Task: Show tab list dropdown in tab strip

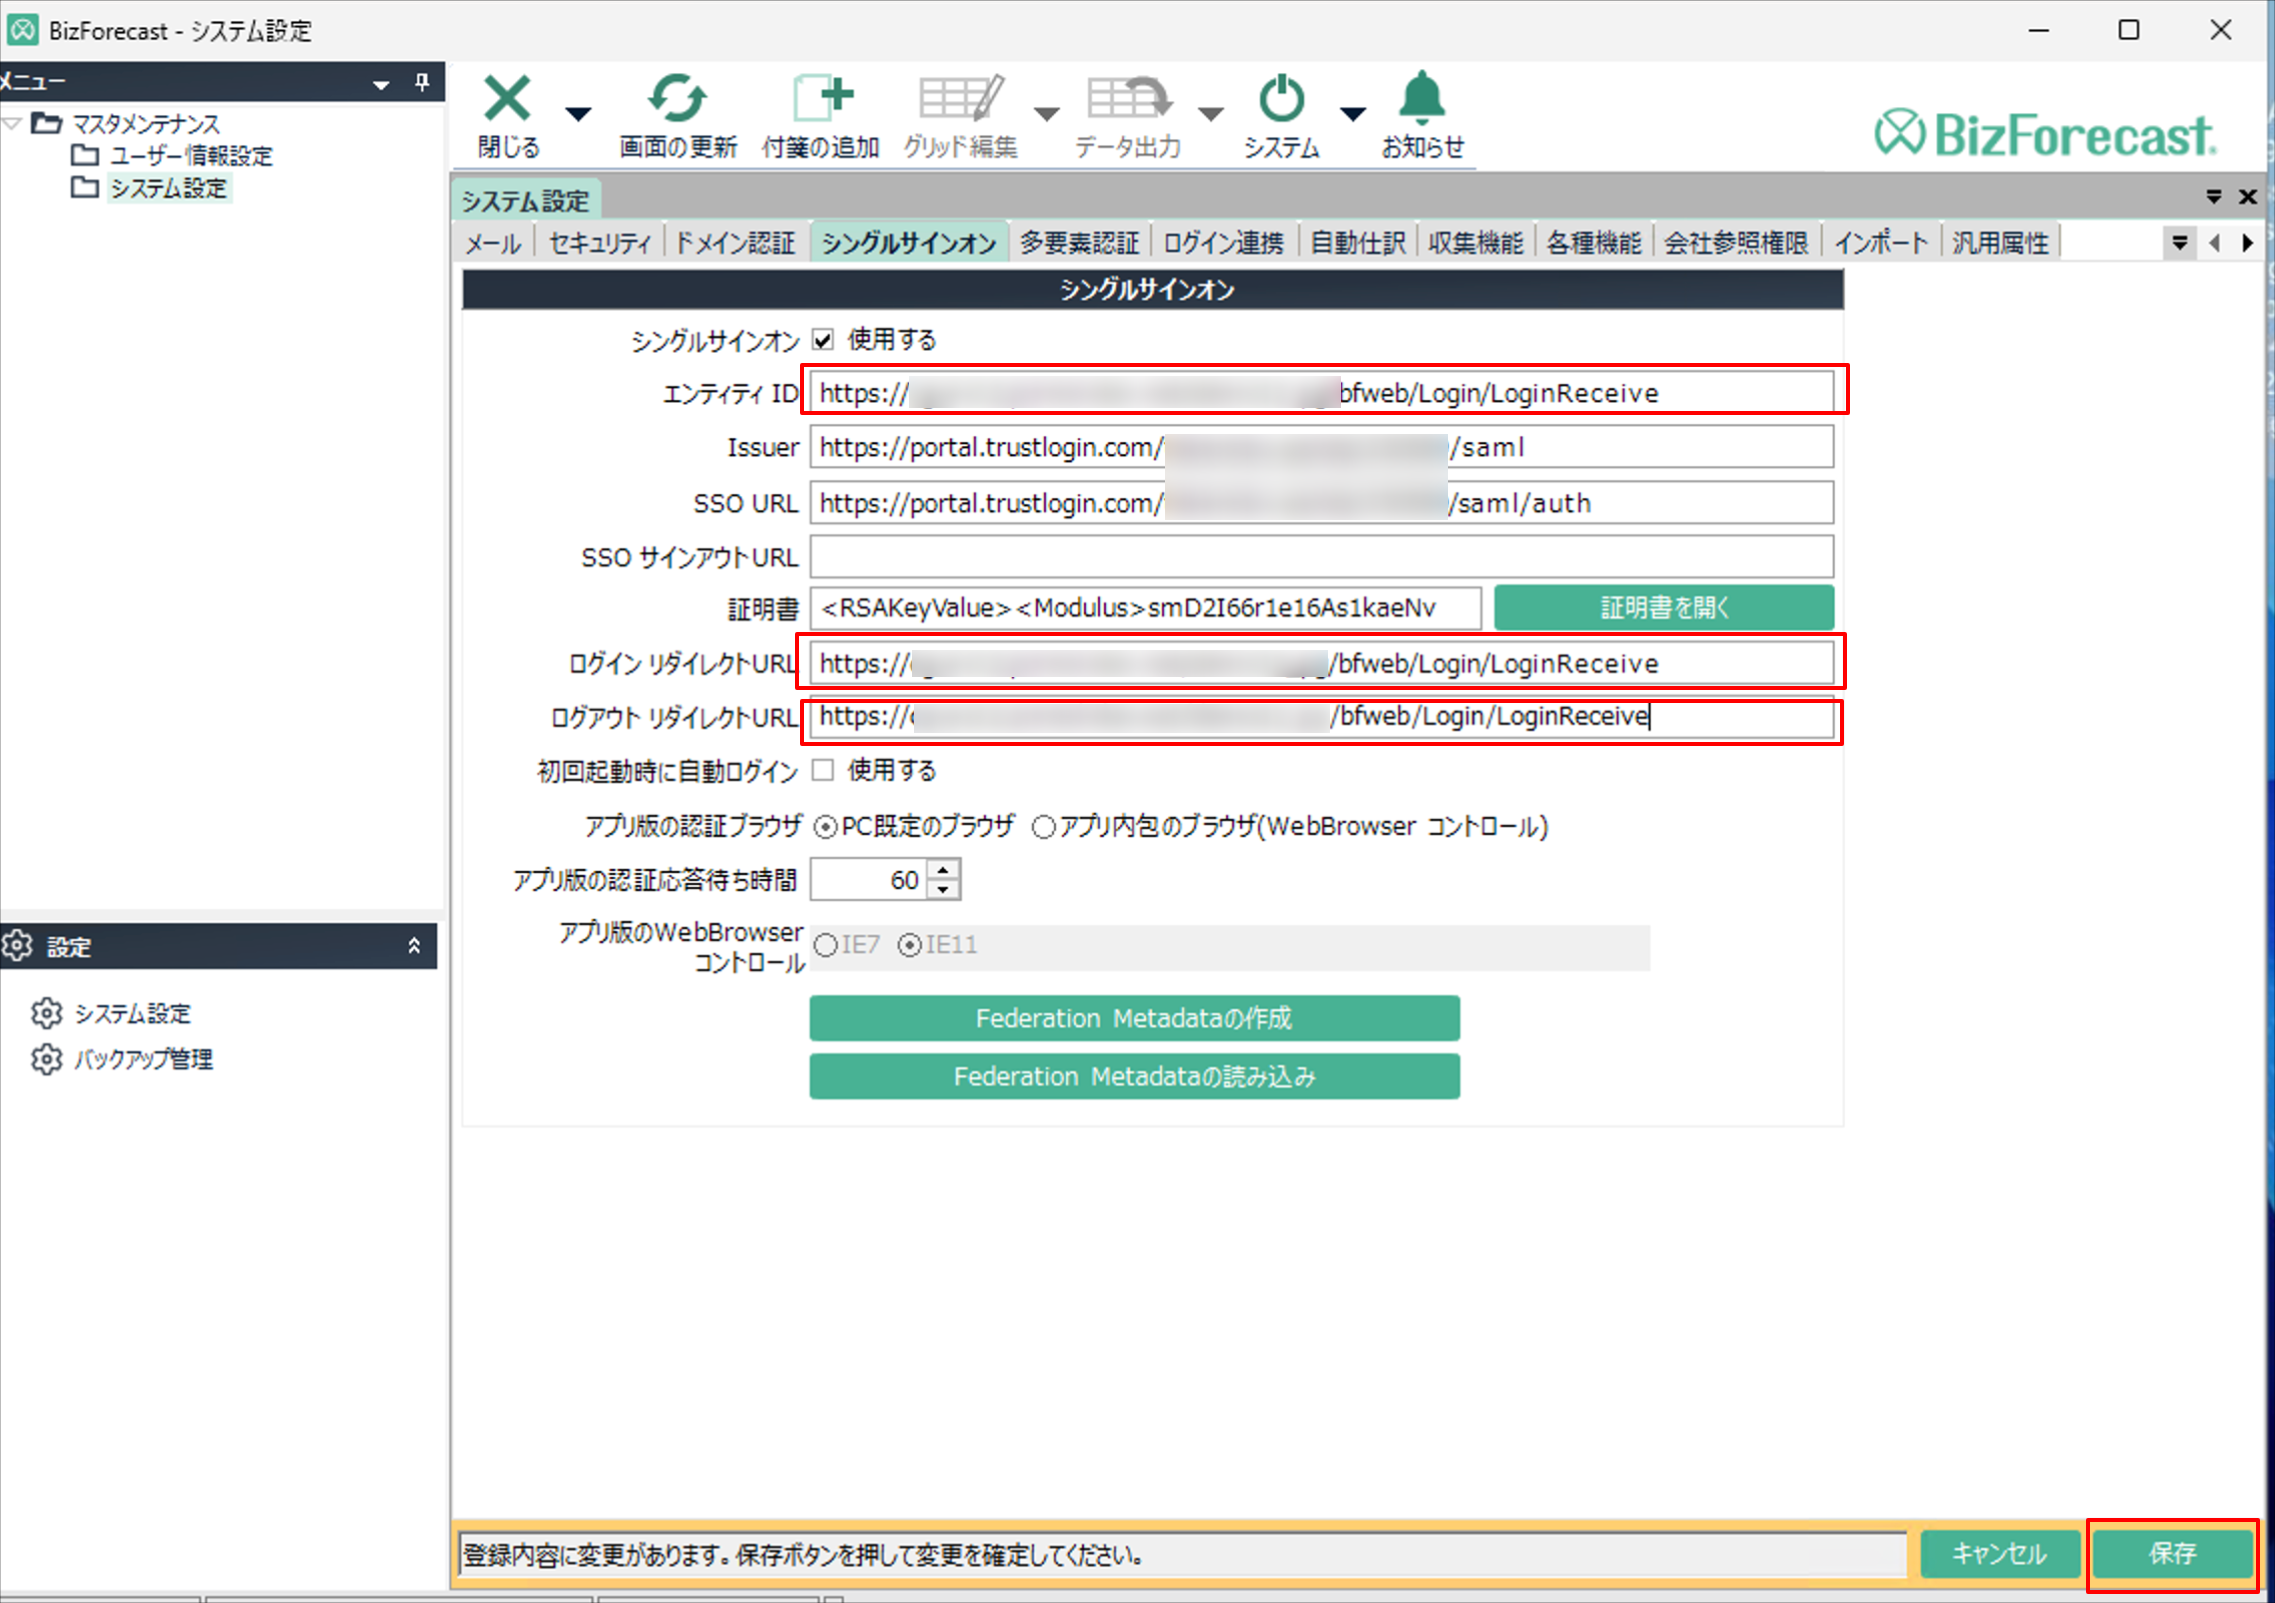Action: (x=2179, y=243)
